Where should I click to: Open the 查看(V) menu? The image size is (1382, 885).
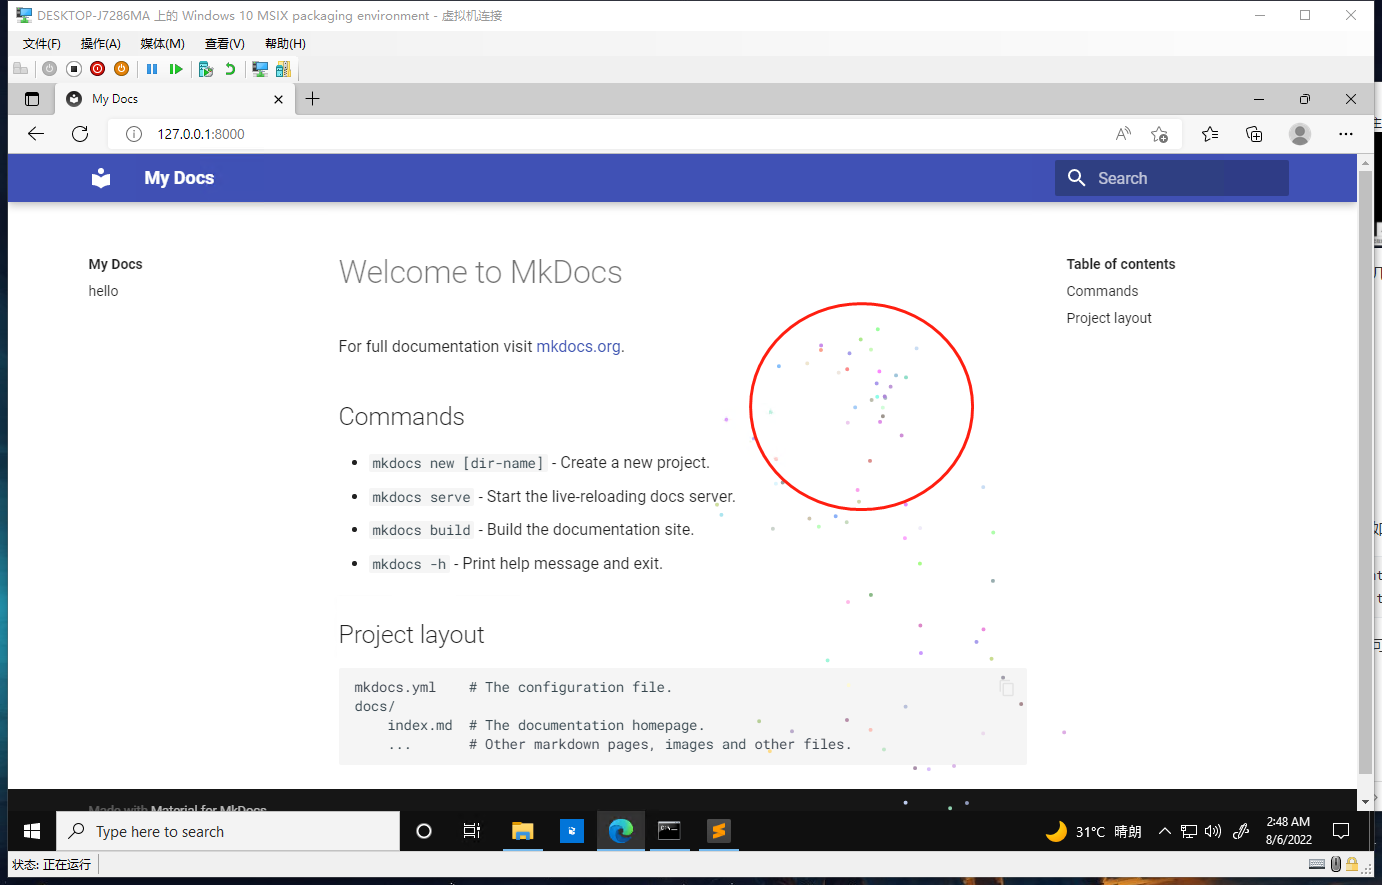(x=224, y=44)
